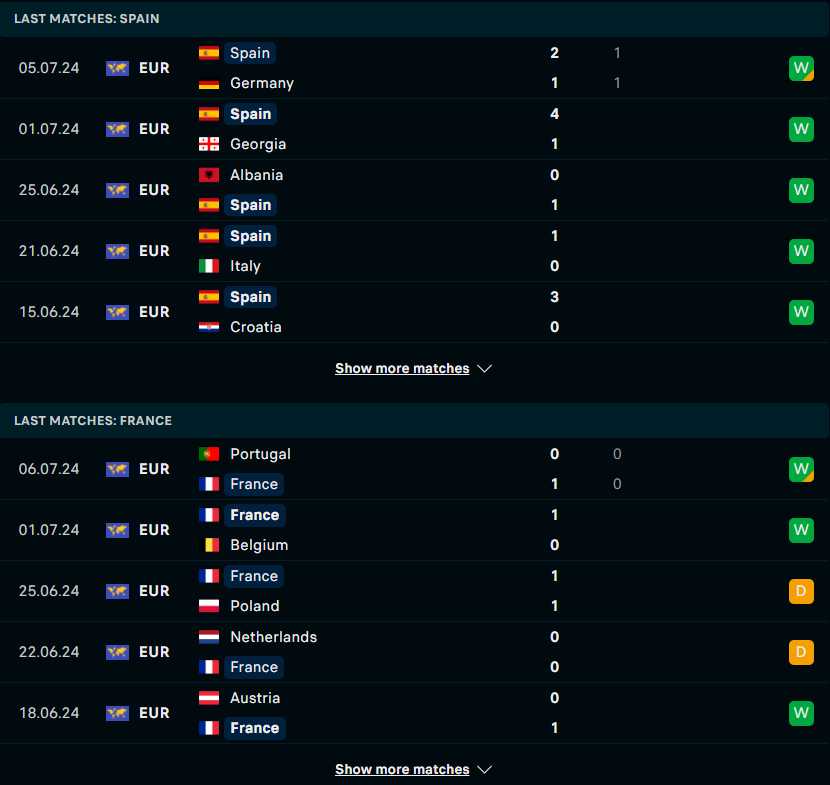Click the D badge for Netherlands vs France

click(x=801, y=652)
